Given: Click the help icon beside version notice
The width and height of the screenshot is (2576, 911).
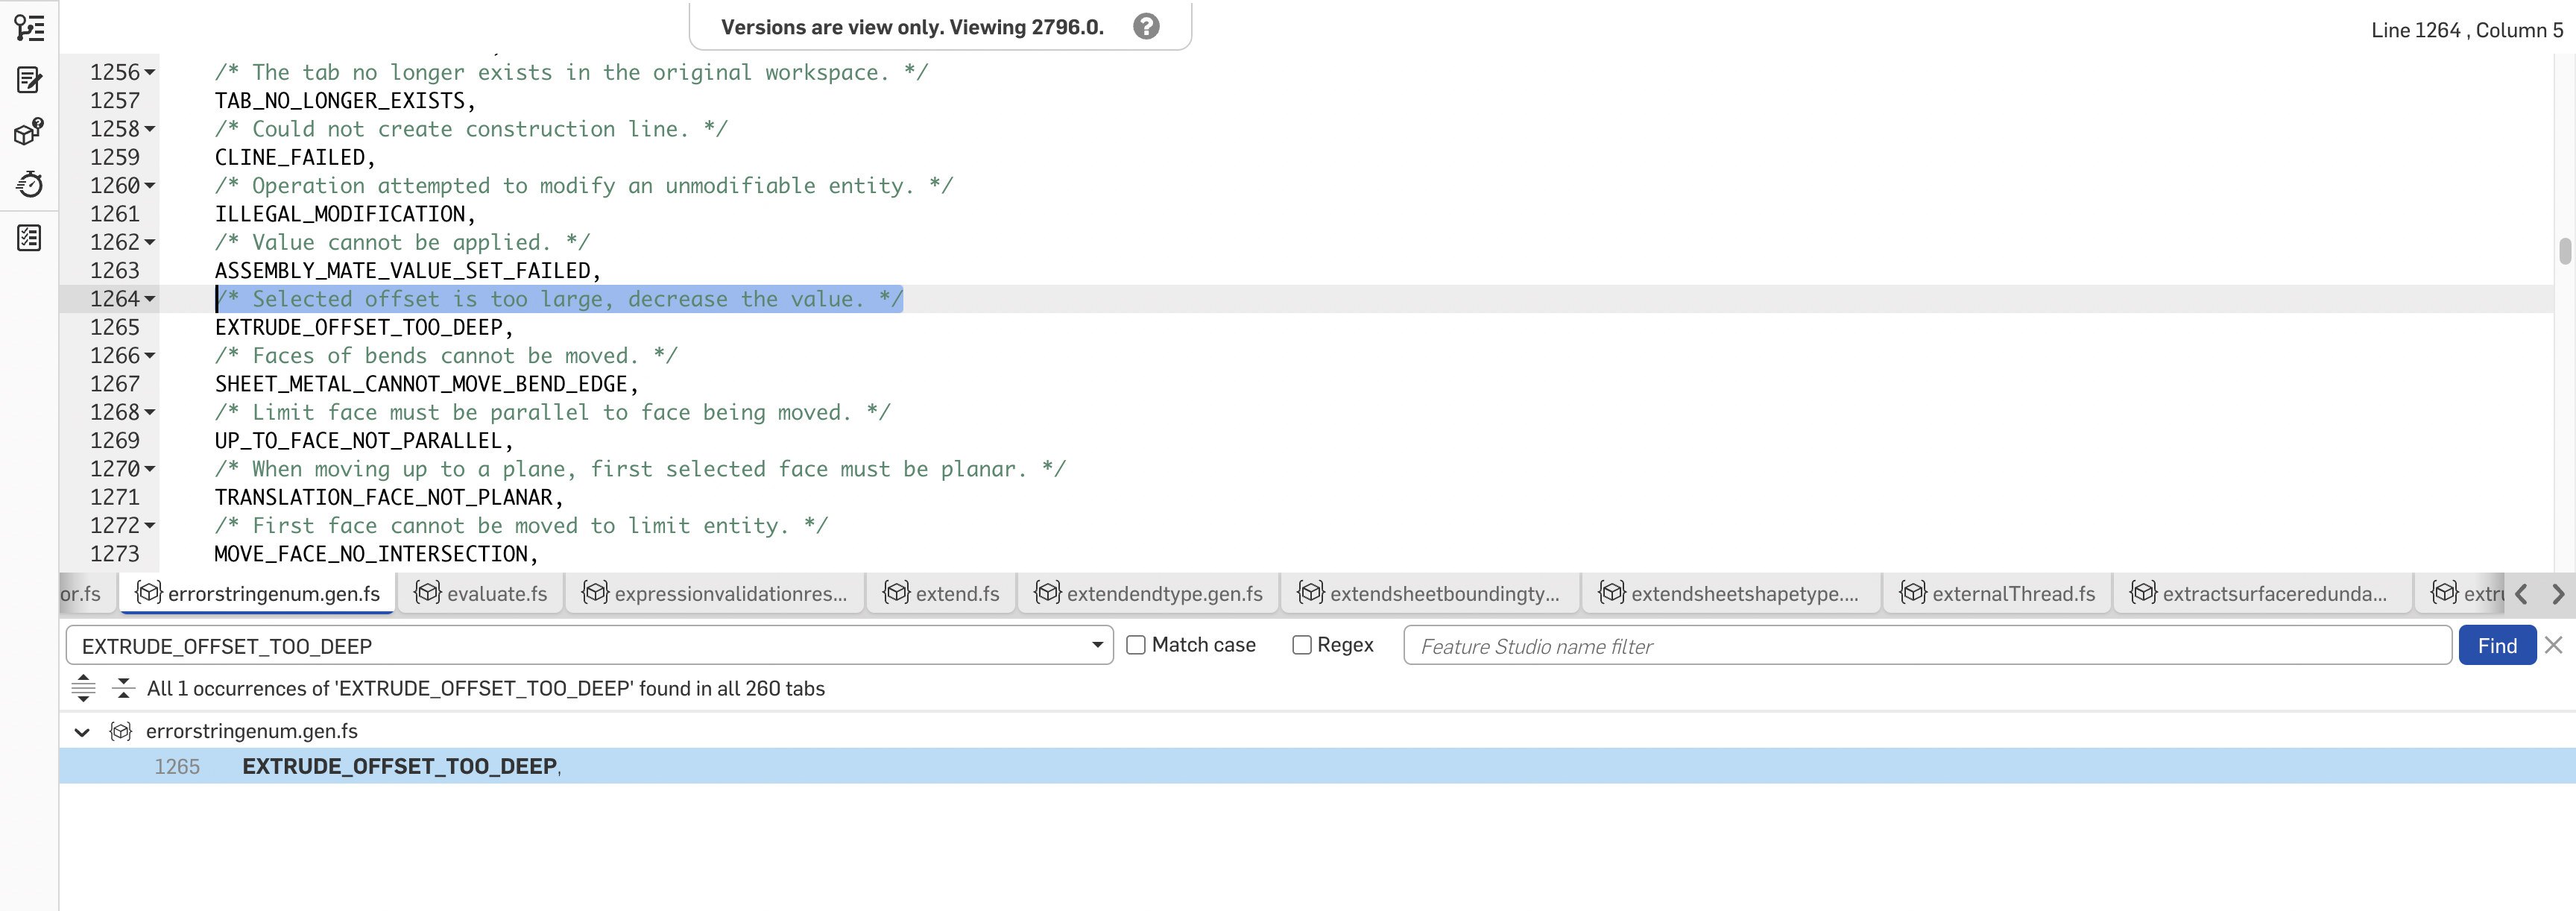Looking at the screenshot, I should coord(1146,27).
